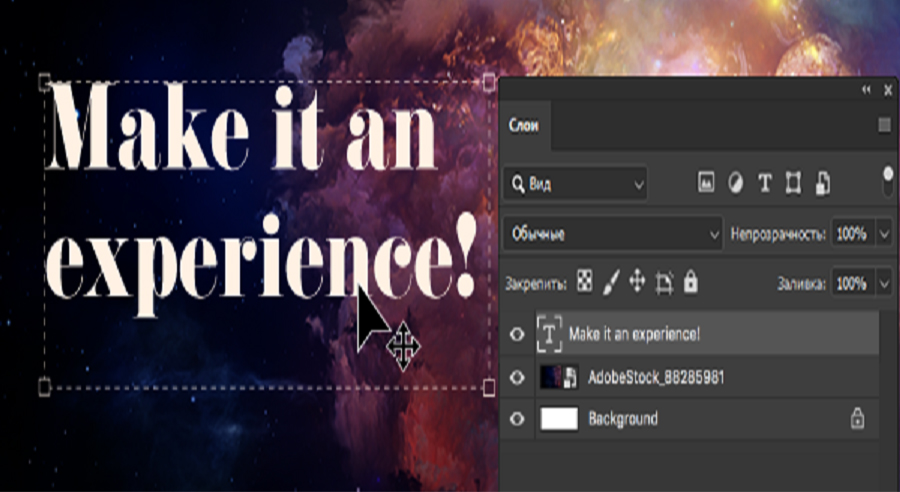Viewport: 900px width, 492px height.
Task: Filter layers by shape layer icon
Action: 794,183
